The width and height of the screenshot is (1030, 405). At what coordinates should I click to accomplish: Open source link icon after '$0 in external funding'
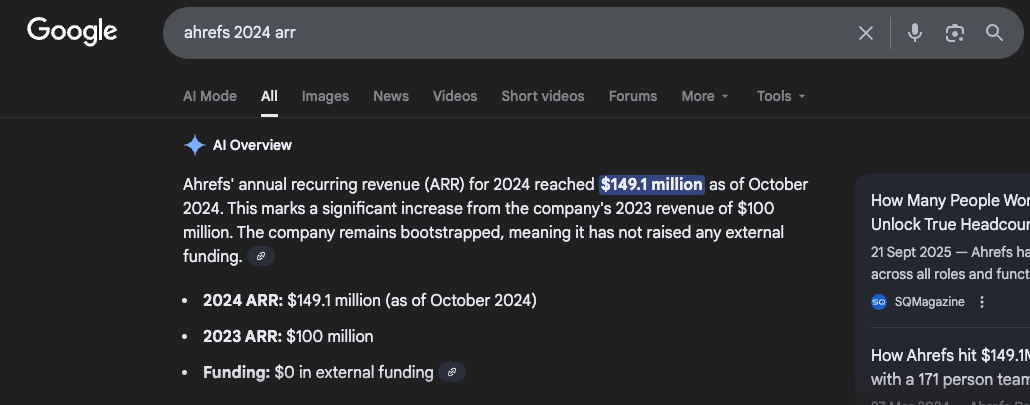(452, 372)
